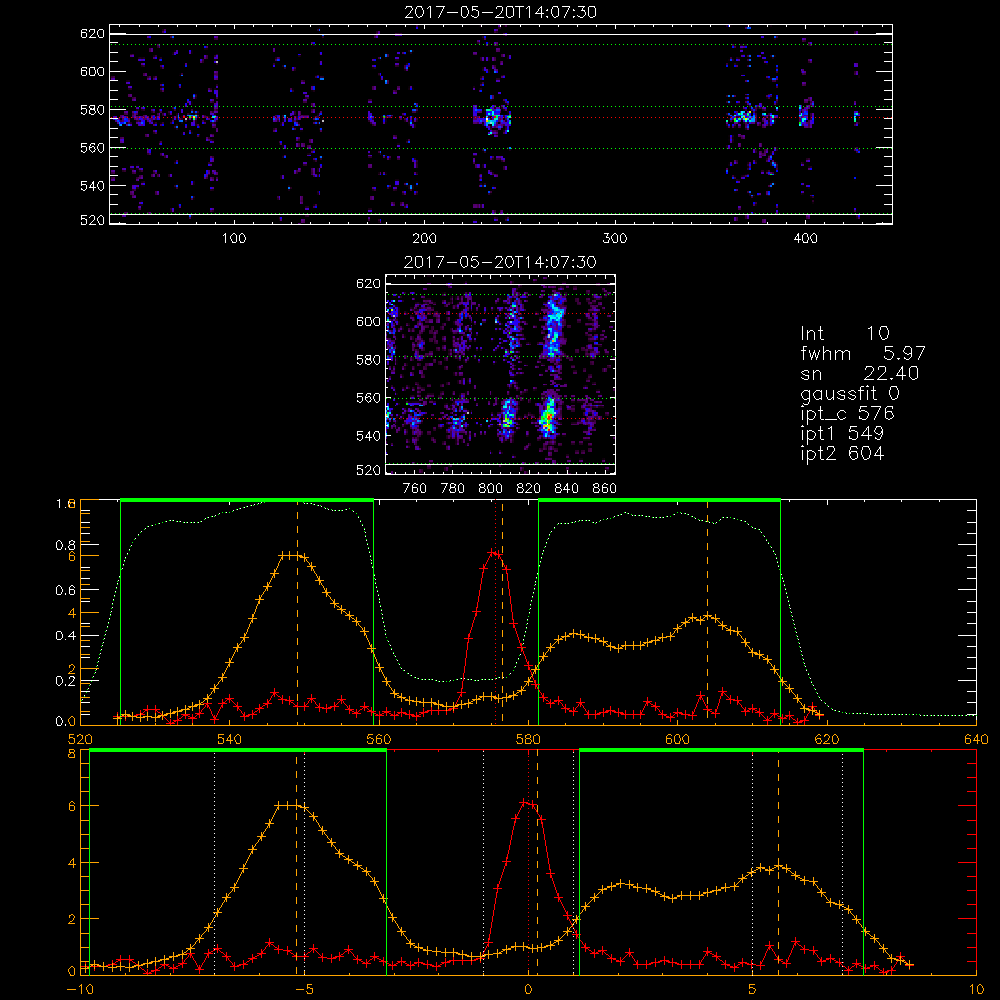Image resolution: width=1000 pixels, height=1000 pixels.
Task: Click the timestamp title above the wide top spectrogram
Action: click(500, 12)
